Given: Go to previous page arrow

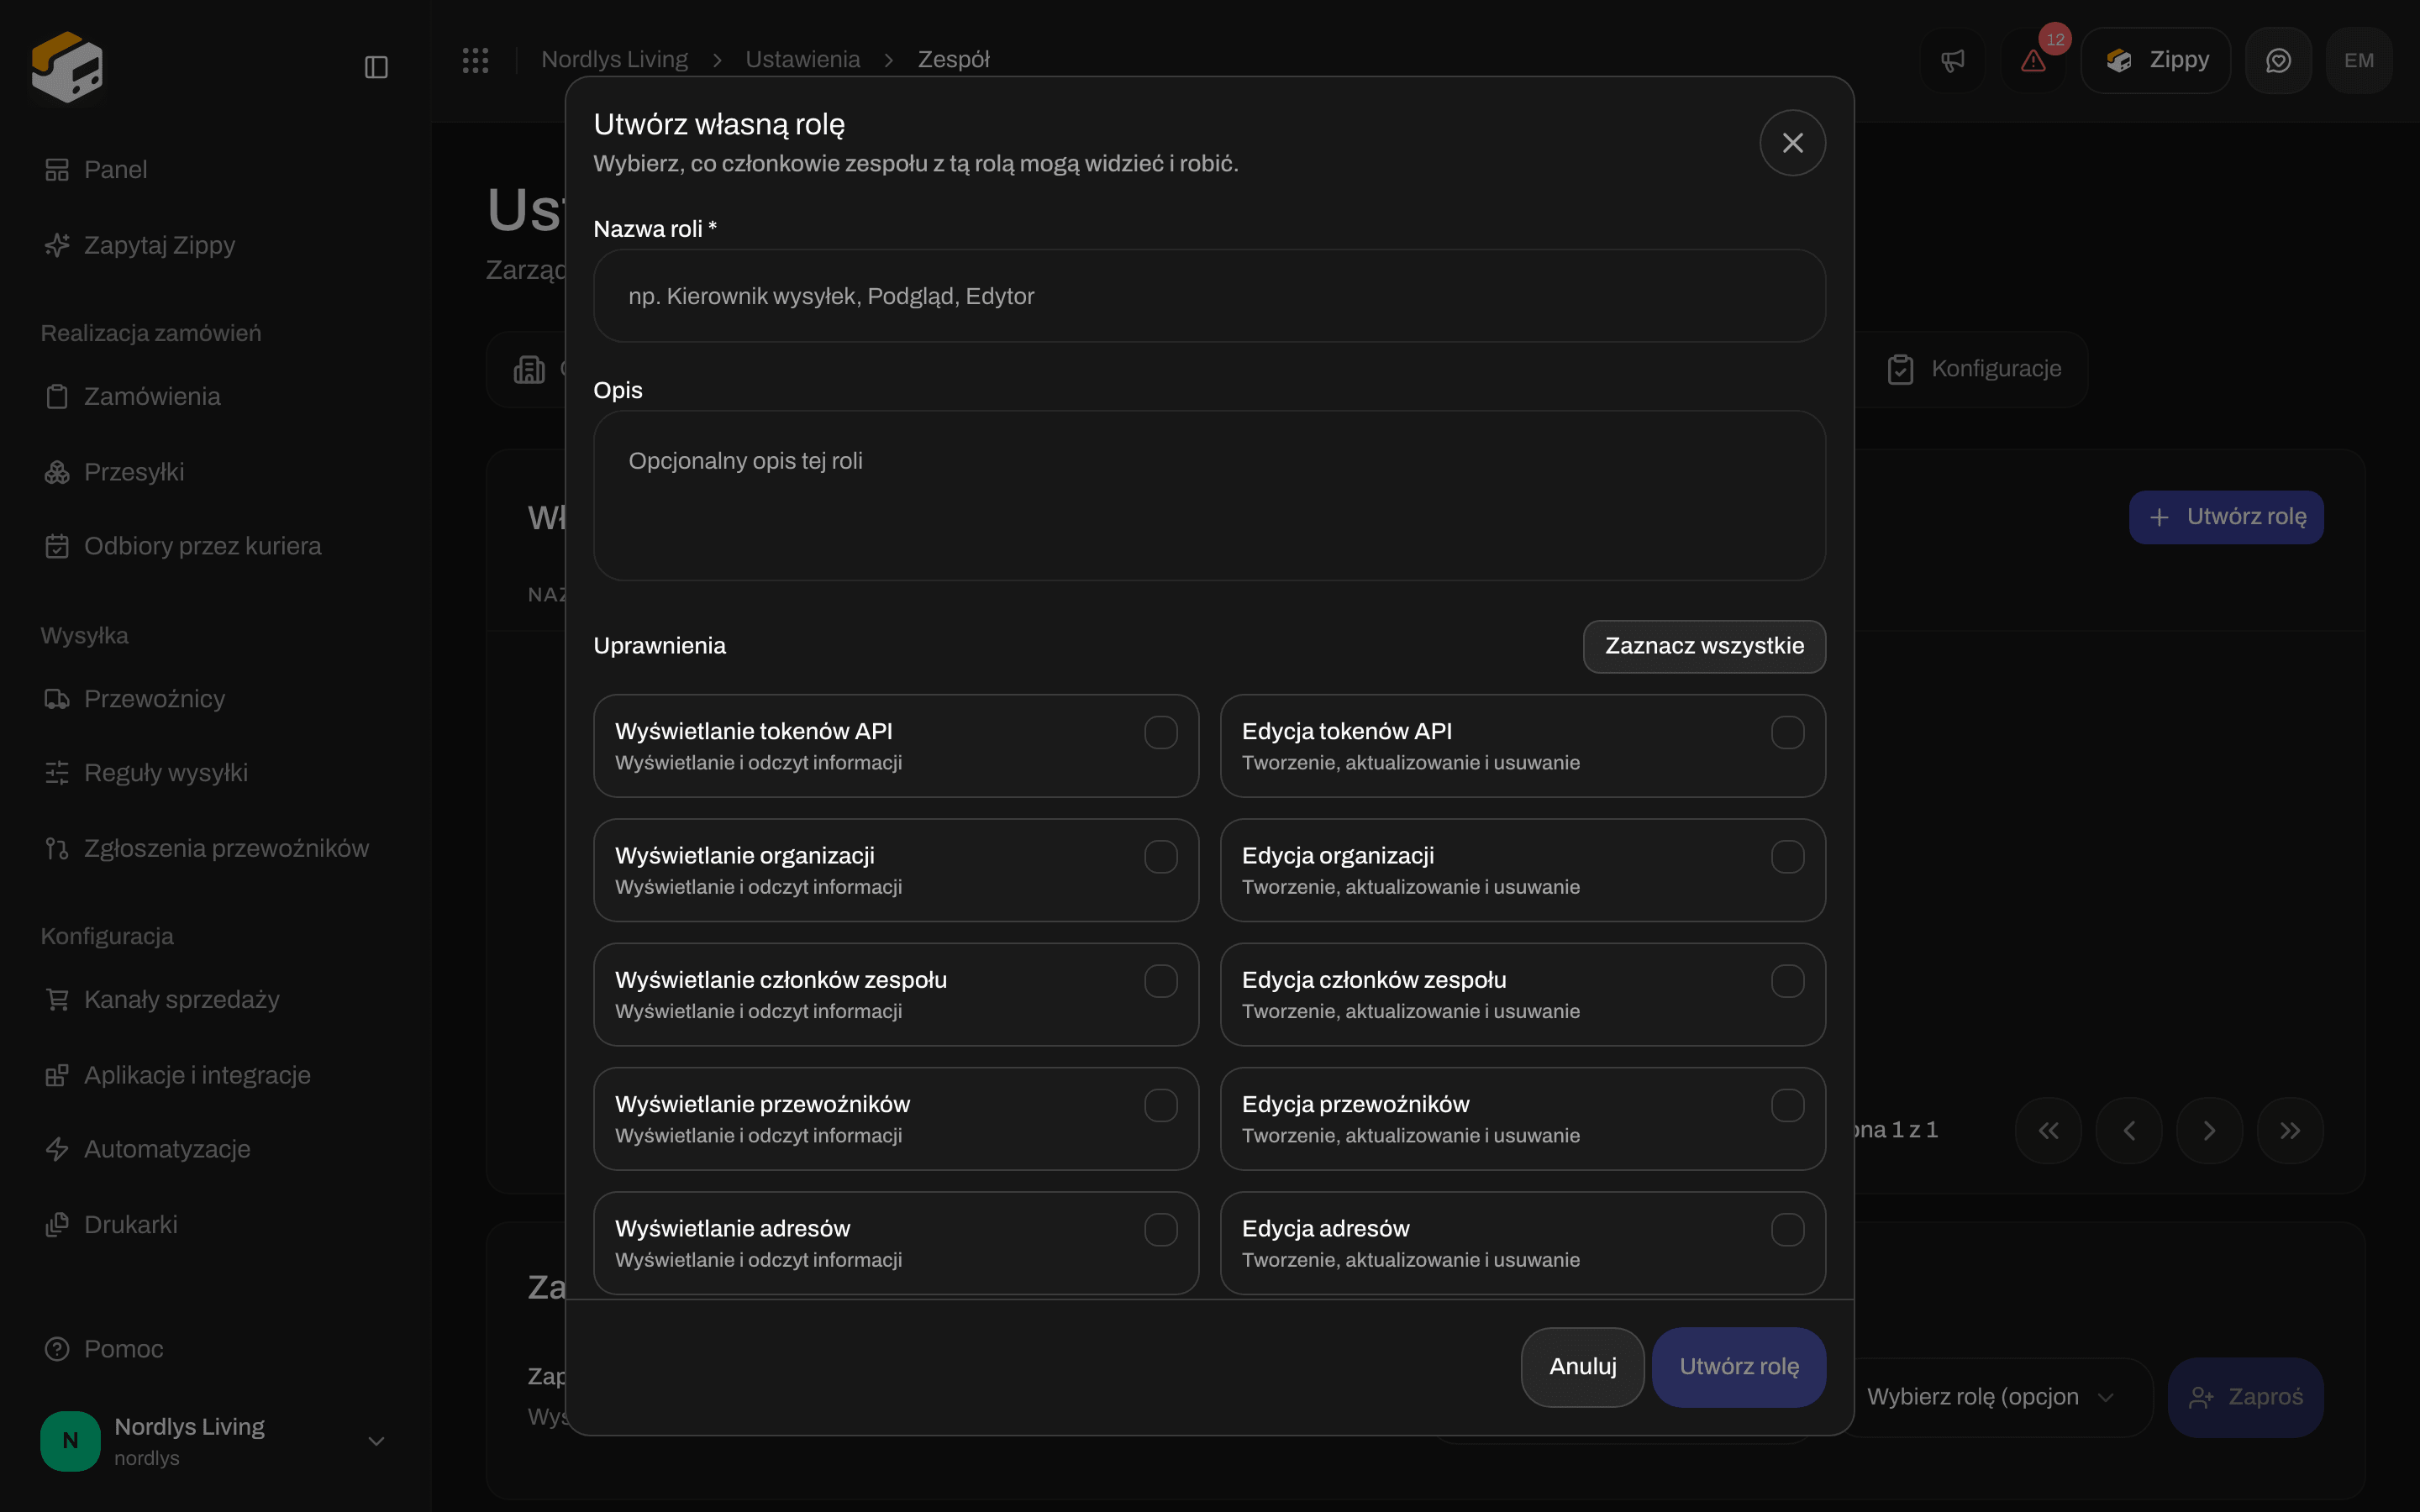Looking at the screenshot, I should coord(2129,1130).
